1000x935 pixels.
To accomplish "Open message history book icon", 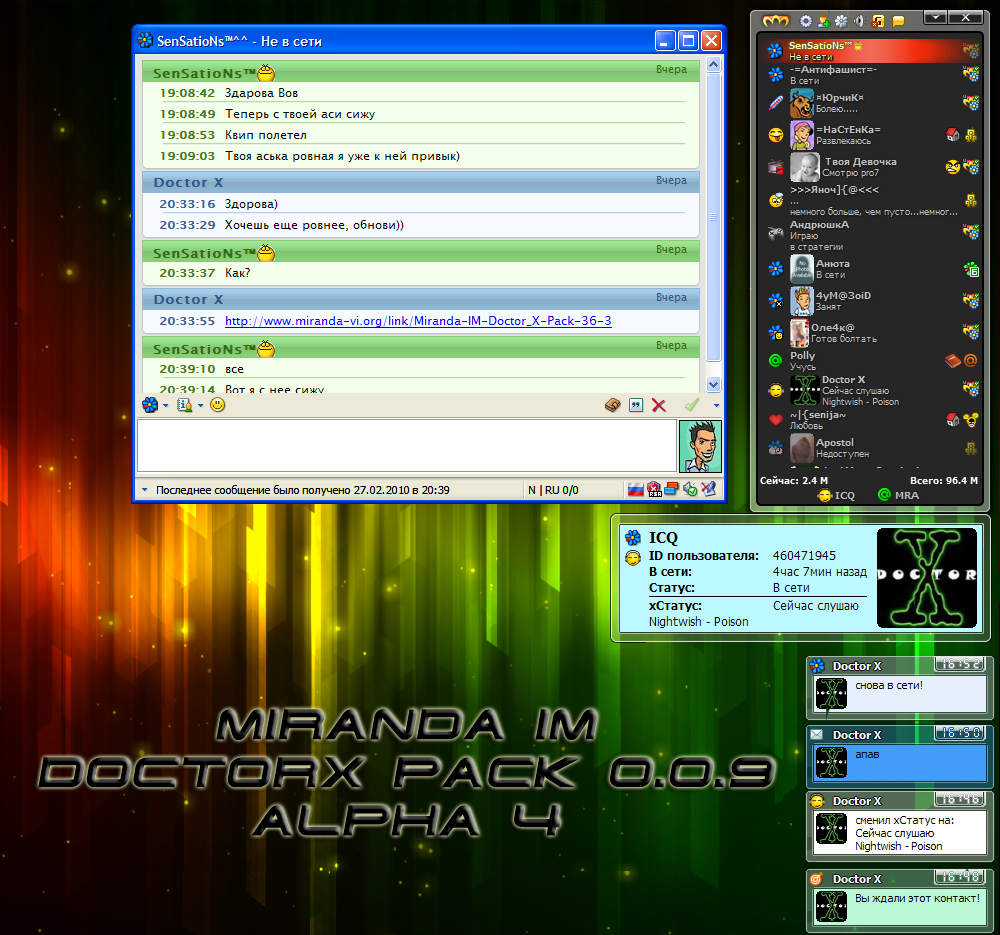I will tap(612, 405).
